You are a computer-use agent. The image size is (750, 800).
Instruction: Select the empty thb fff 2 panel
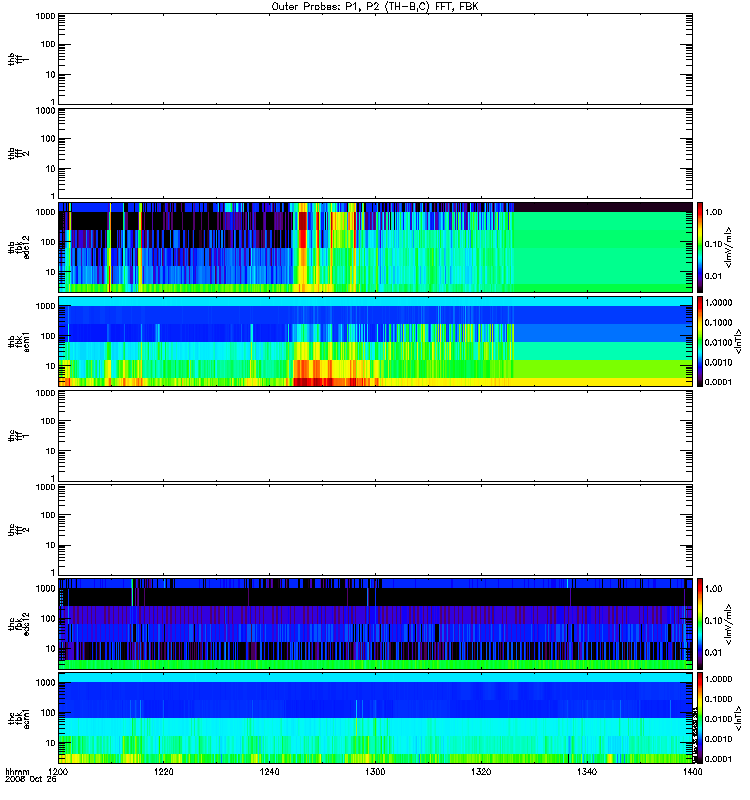[x=375, y=153]
